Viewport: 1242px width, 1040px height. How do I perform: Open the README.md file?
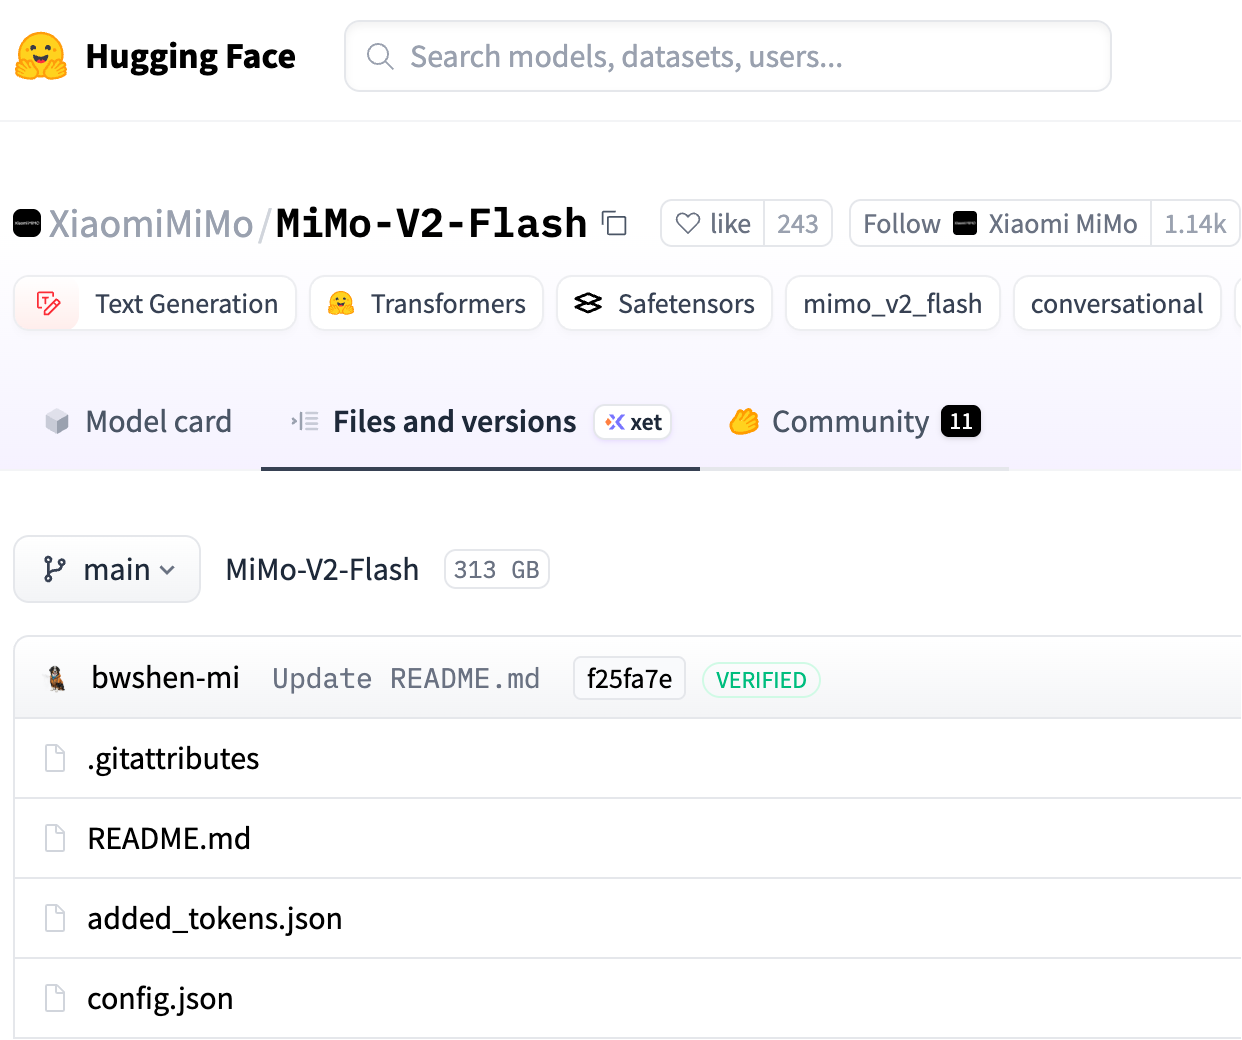pyautogui.click(x=169, y=839)
